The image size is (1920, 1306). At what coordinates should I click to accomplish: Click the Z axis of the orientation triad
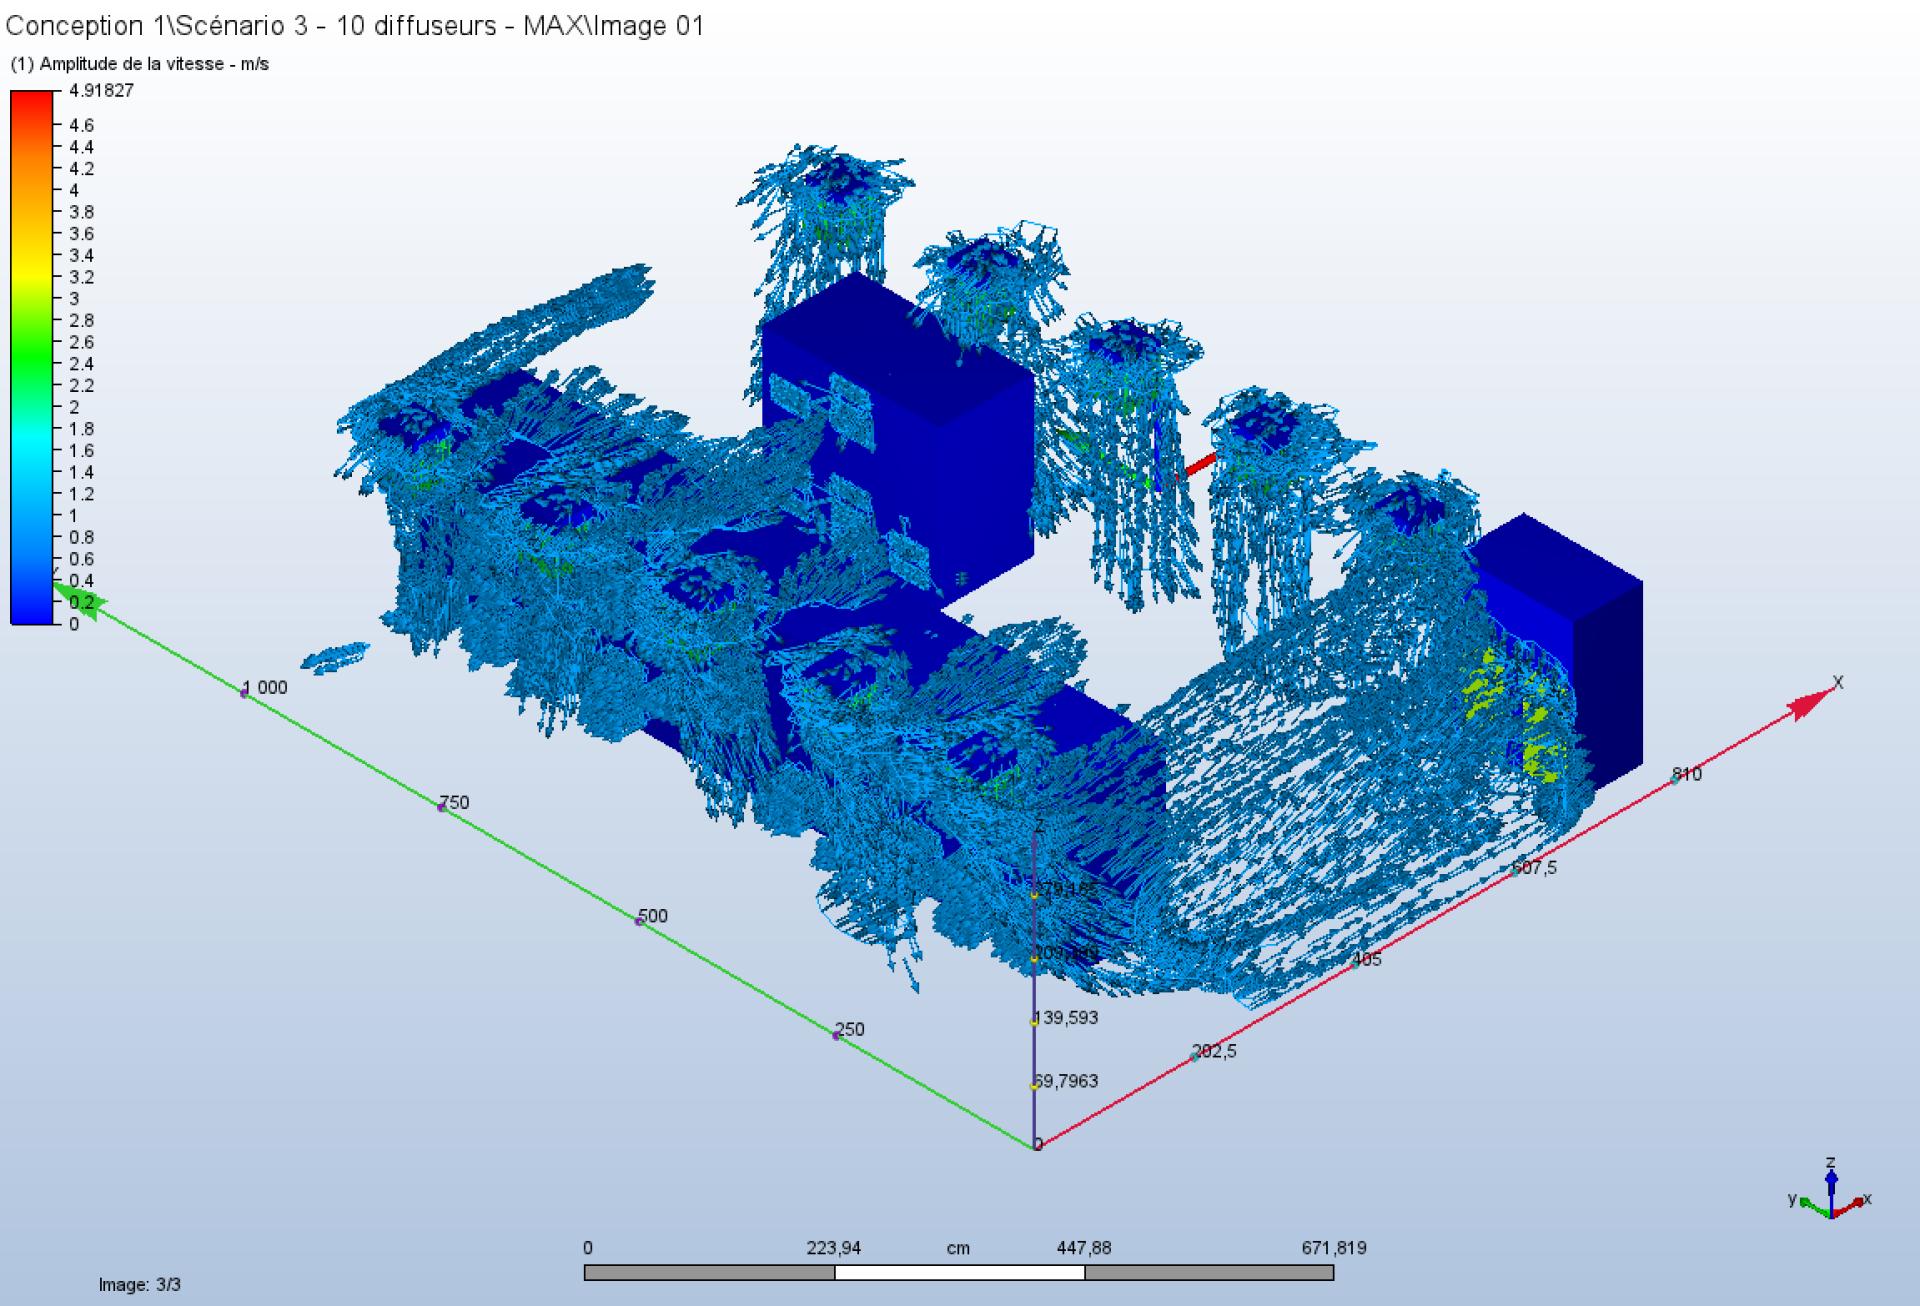point(1831,1188)
